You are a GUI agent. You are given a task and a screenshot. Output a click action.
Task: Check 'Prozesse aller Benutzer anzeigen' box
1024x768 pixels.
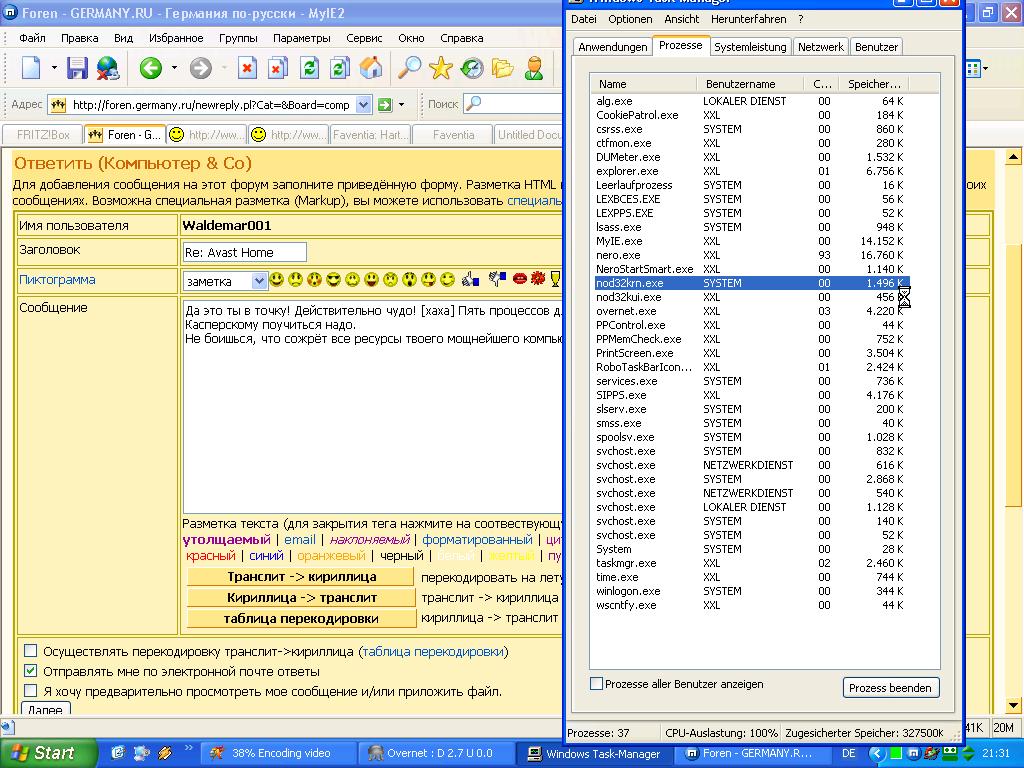click(596, 684)
